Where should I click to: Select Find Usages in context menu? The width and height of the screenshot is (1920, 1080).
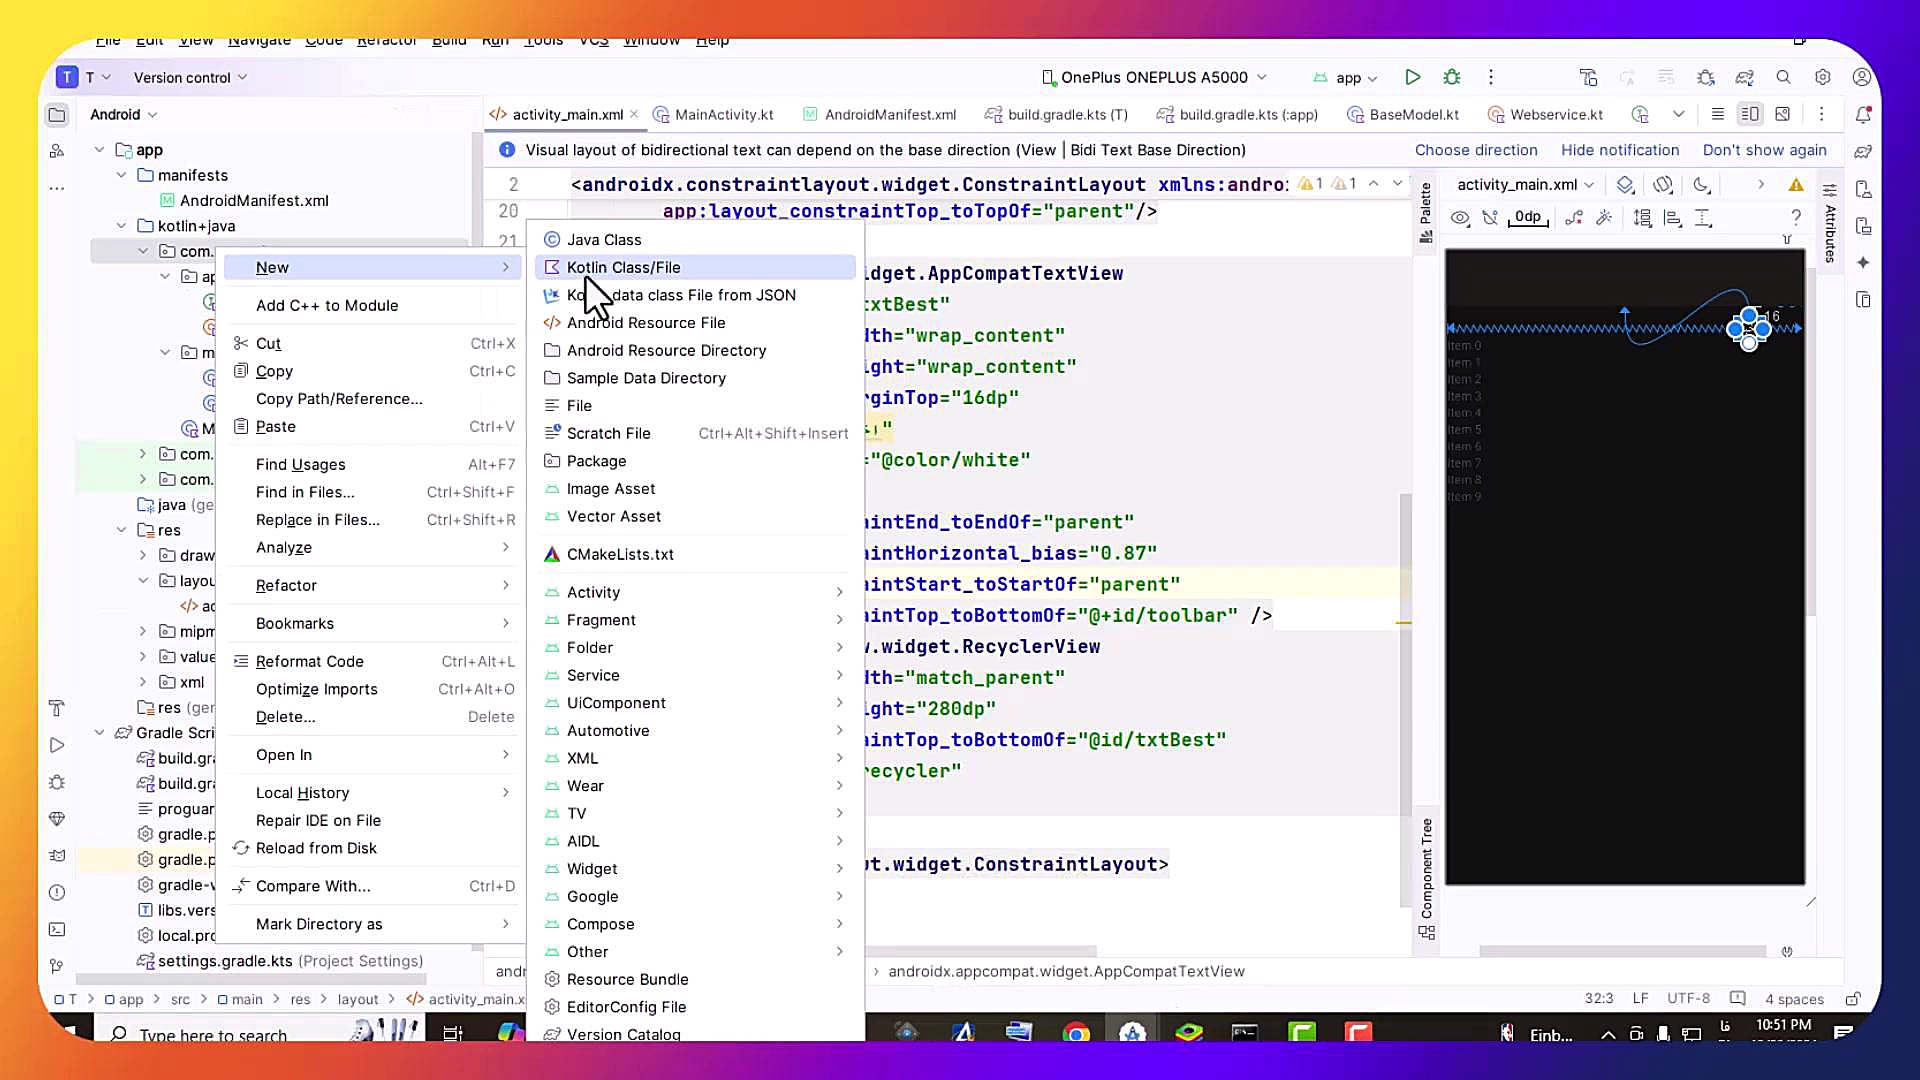(371, 464)
